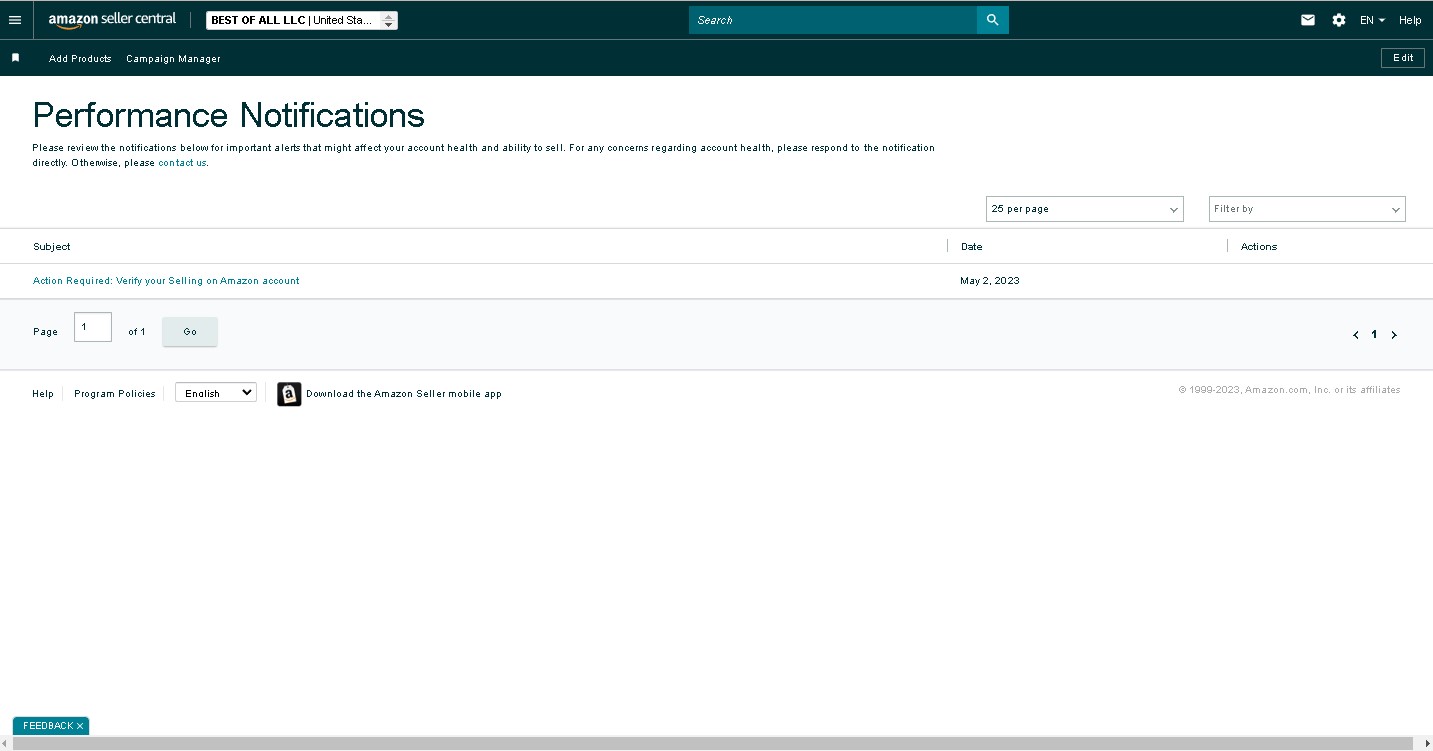
Task: Go to Amazon Seller Central home logo
Action: [x=112, y=20]
